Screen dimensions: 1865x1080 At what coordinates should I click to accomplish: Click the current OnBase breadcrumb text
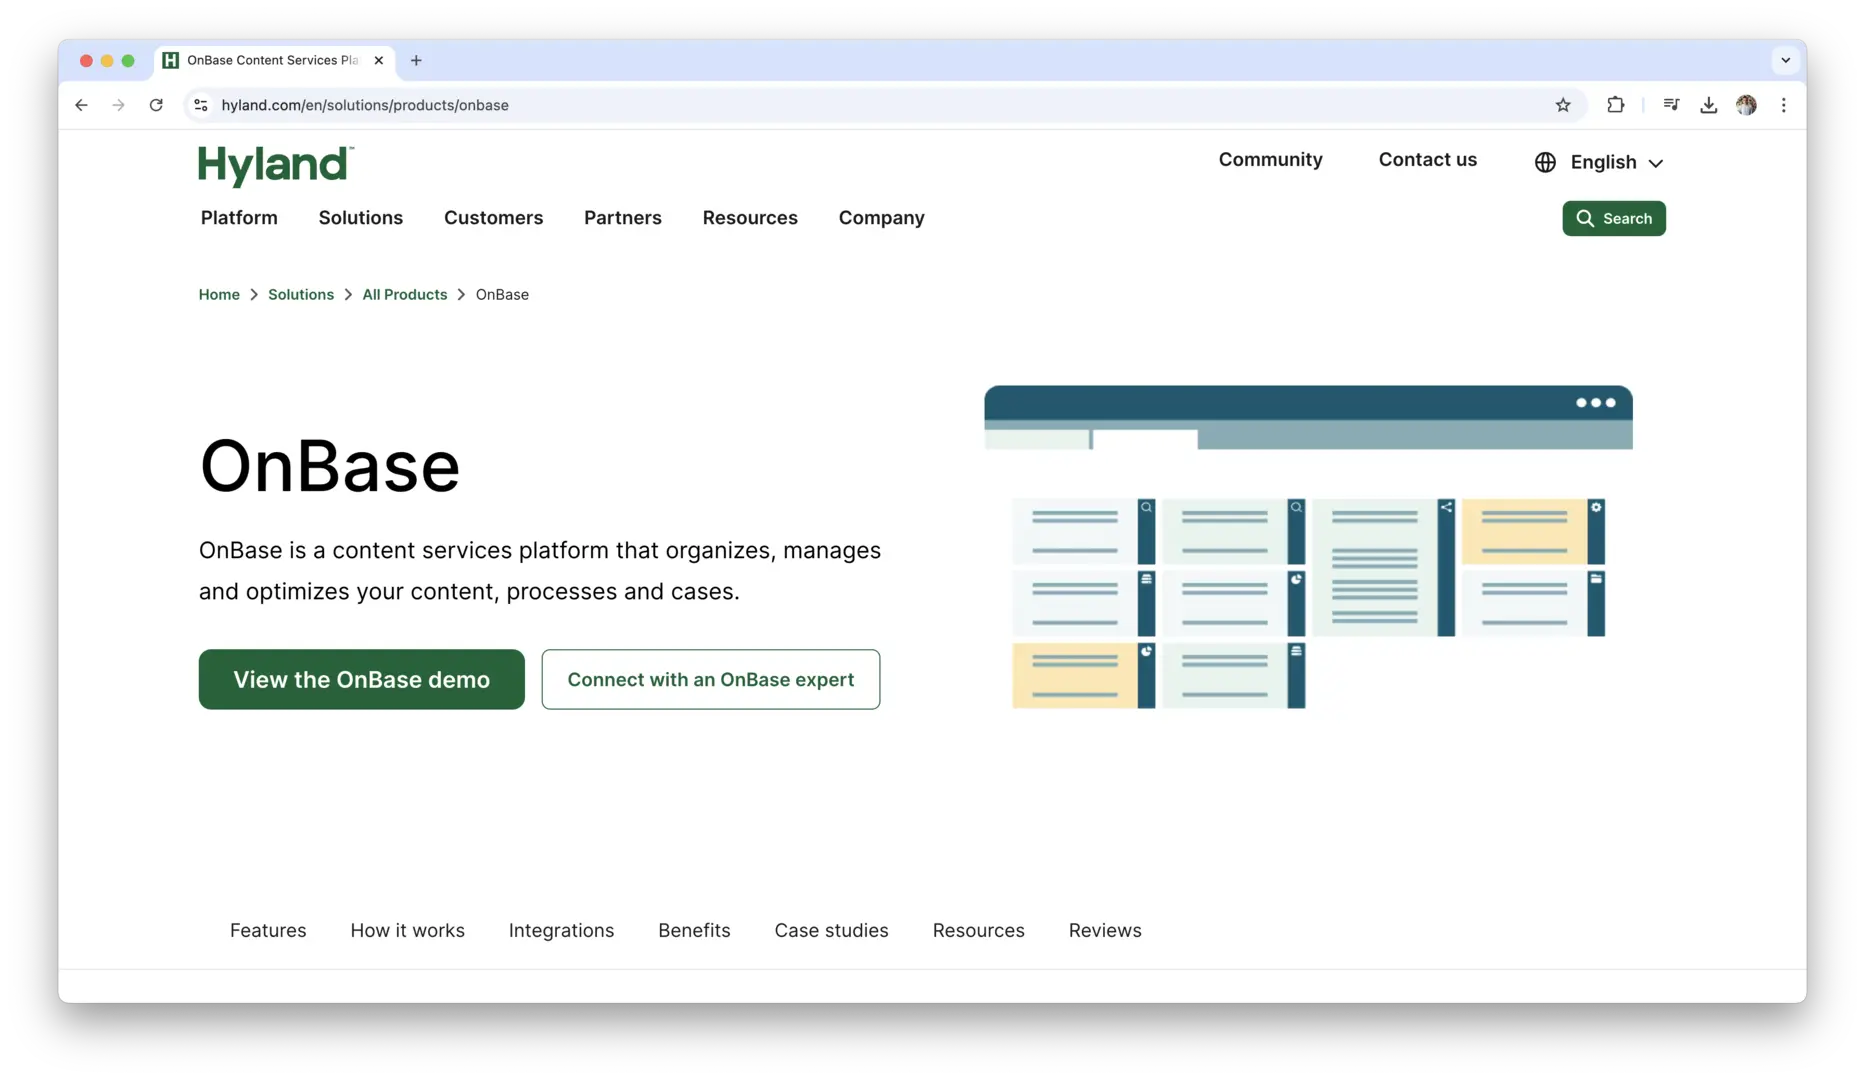(502, 294)
